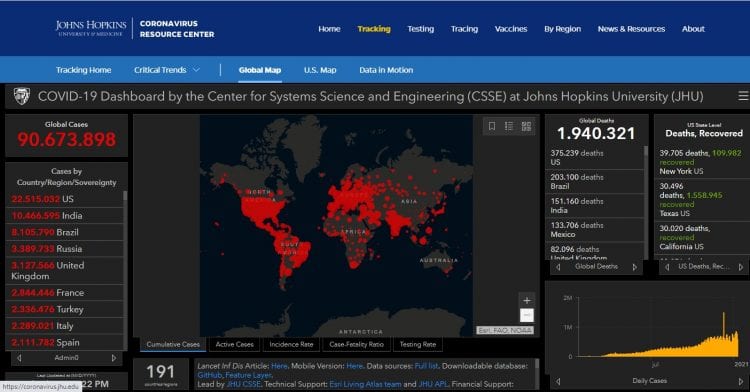The height and width of the screenshot is (392, 750).
Task: Go to Tracking Home
Action: [83, 70]
